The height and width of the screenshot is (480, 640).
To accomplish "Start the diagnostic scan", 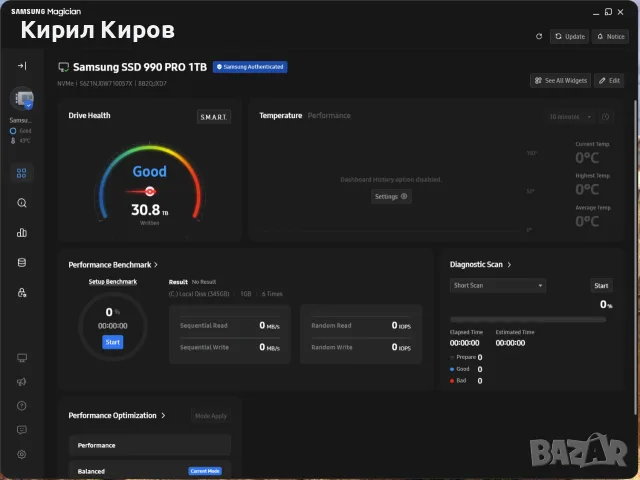I will pos(601,285).
